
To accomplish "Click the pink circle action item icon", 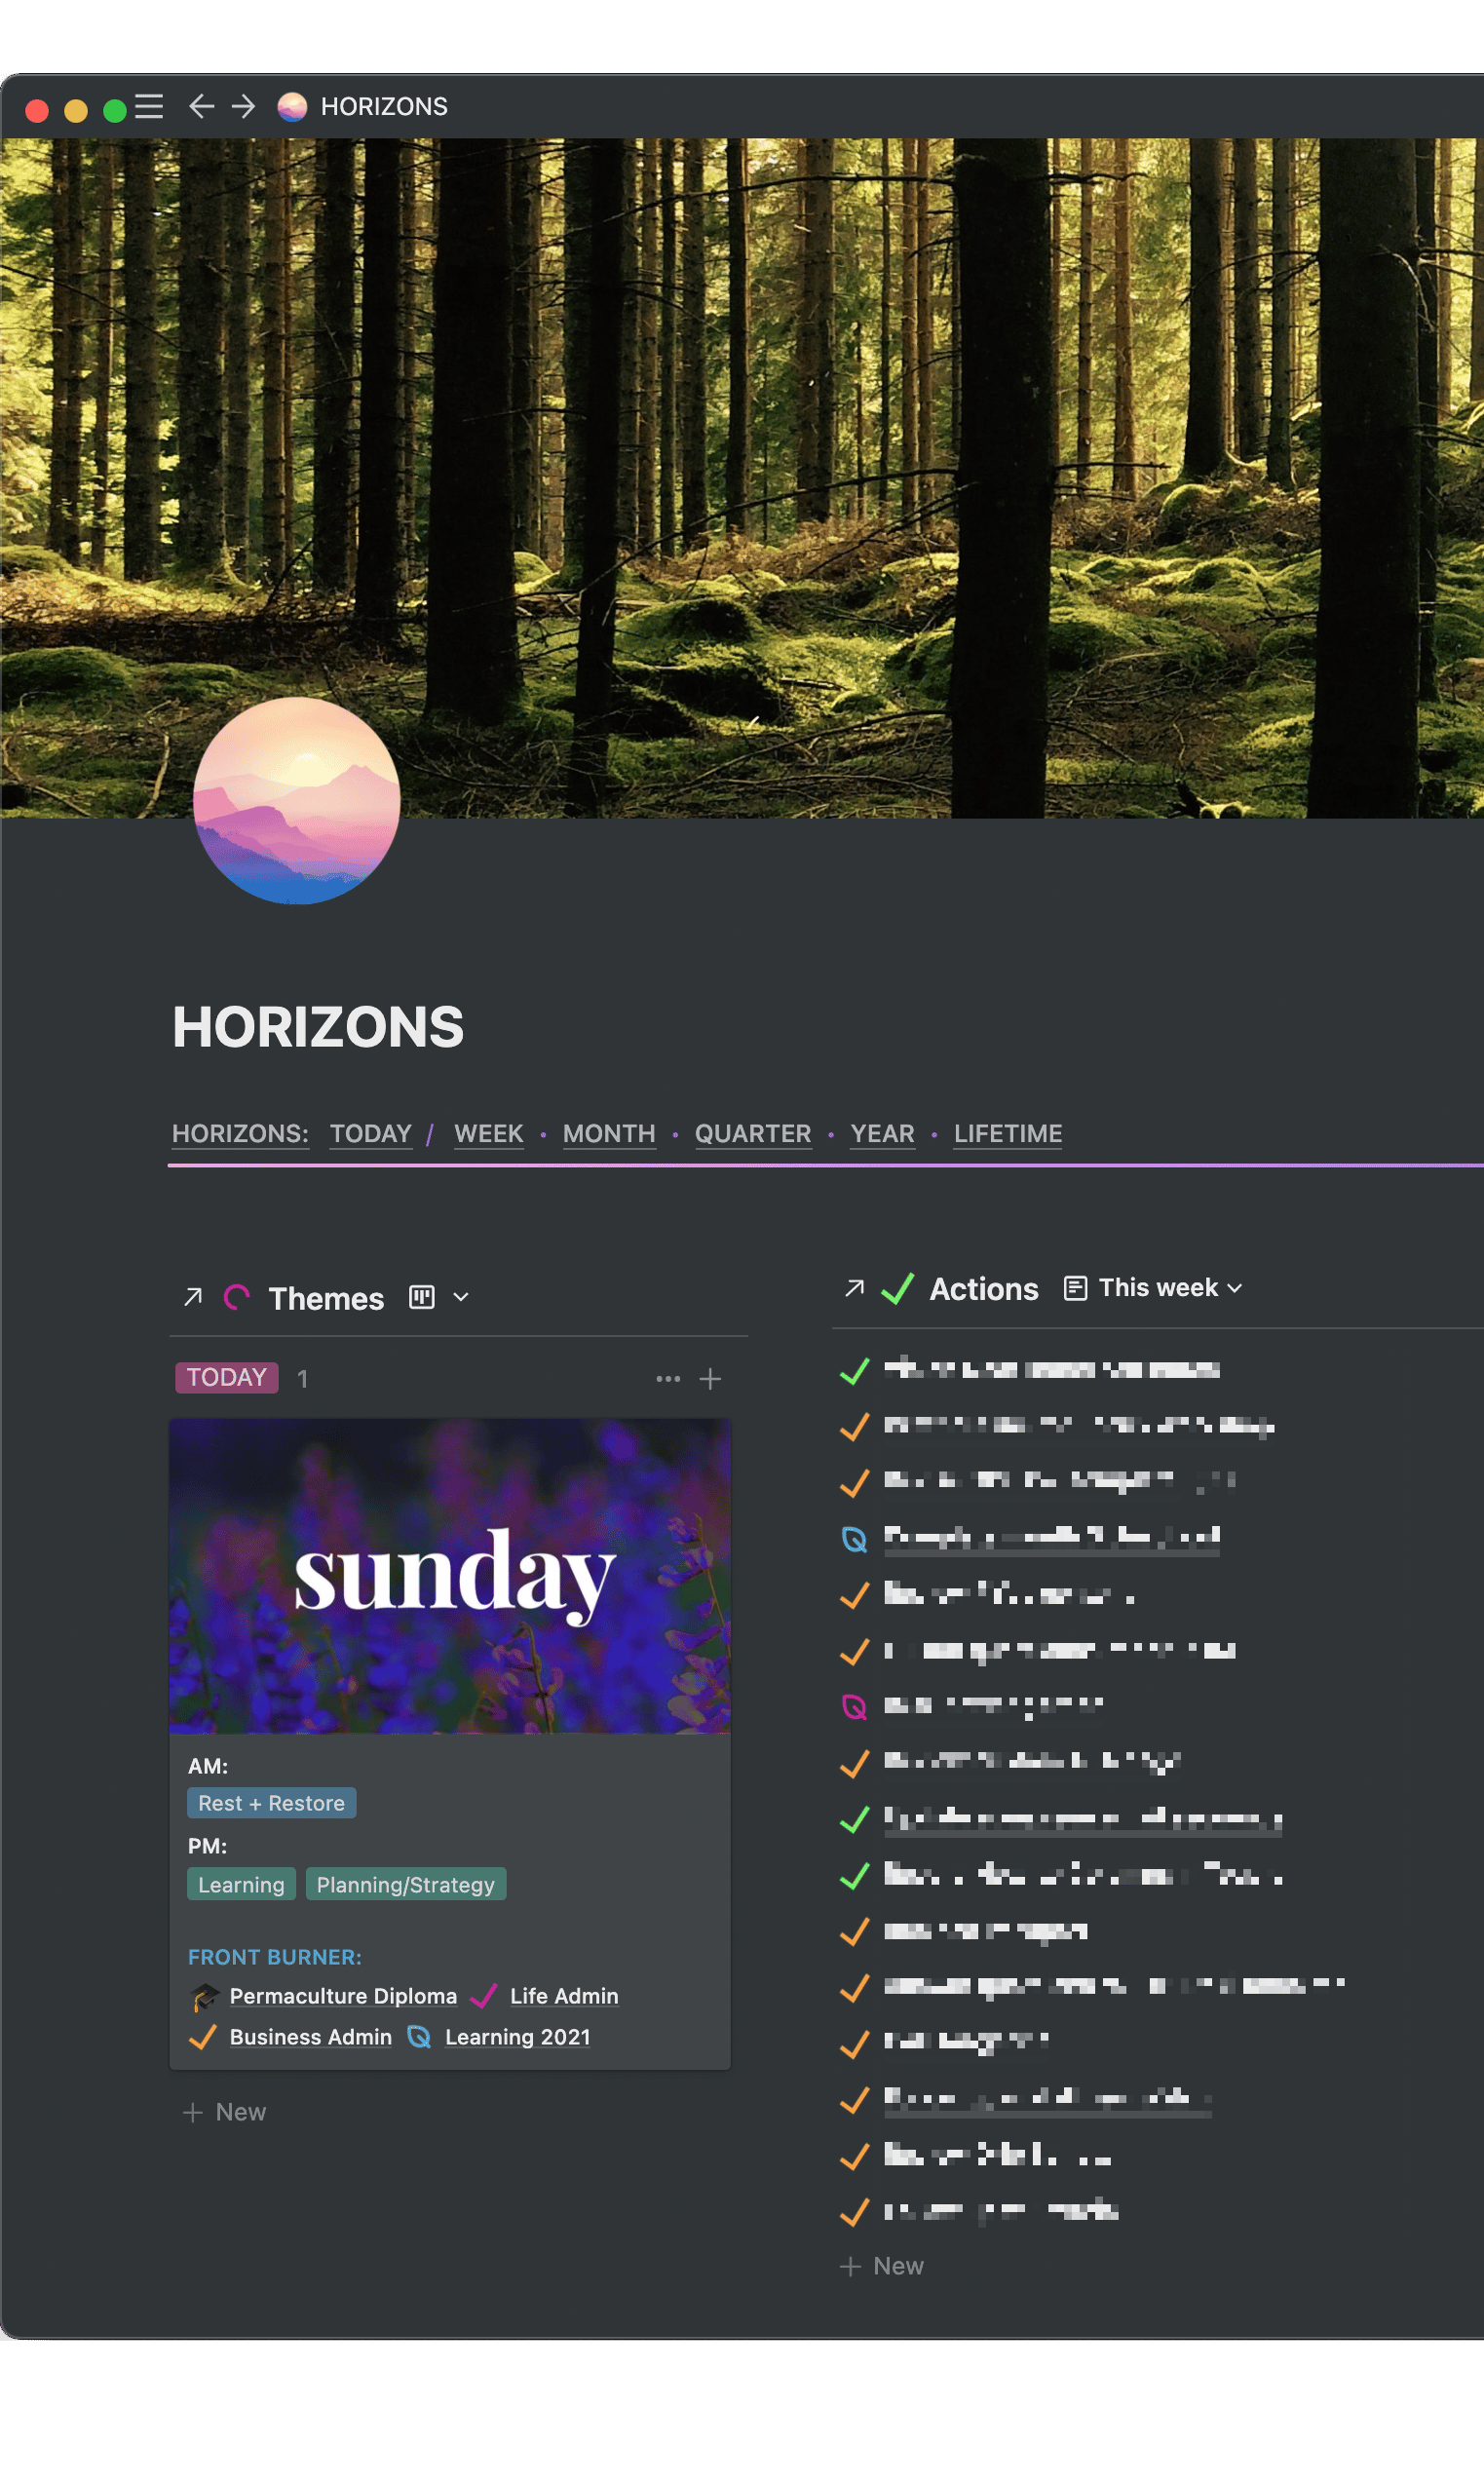I will (854, 1706).
